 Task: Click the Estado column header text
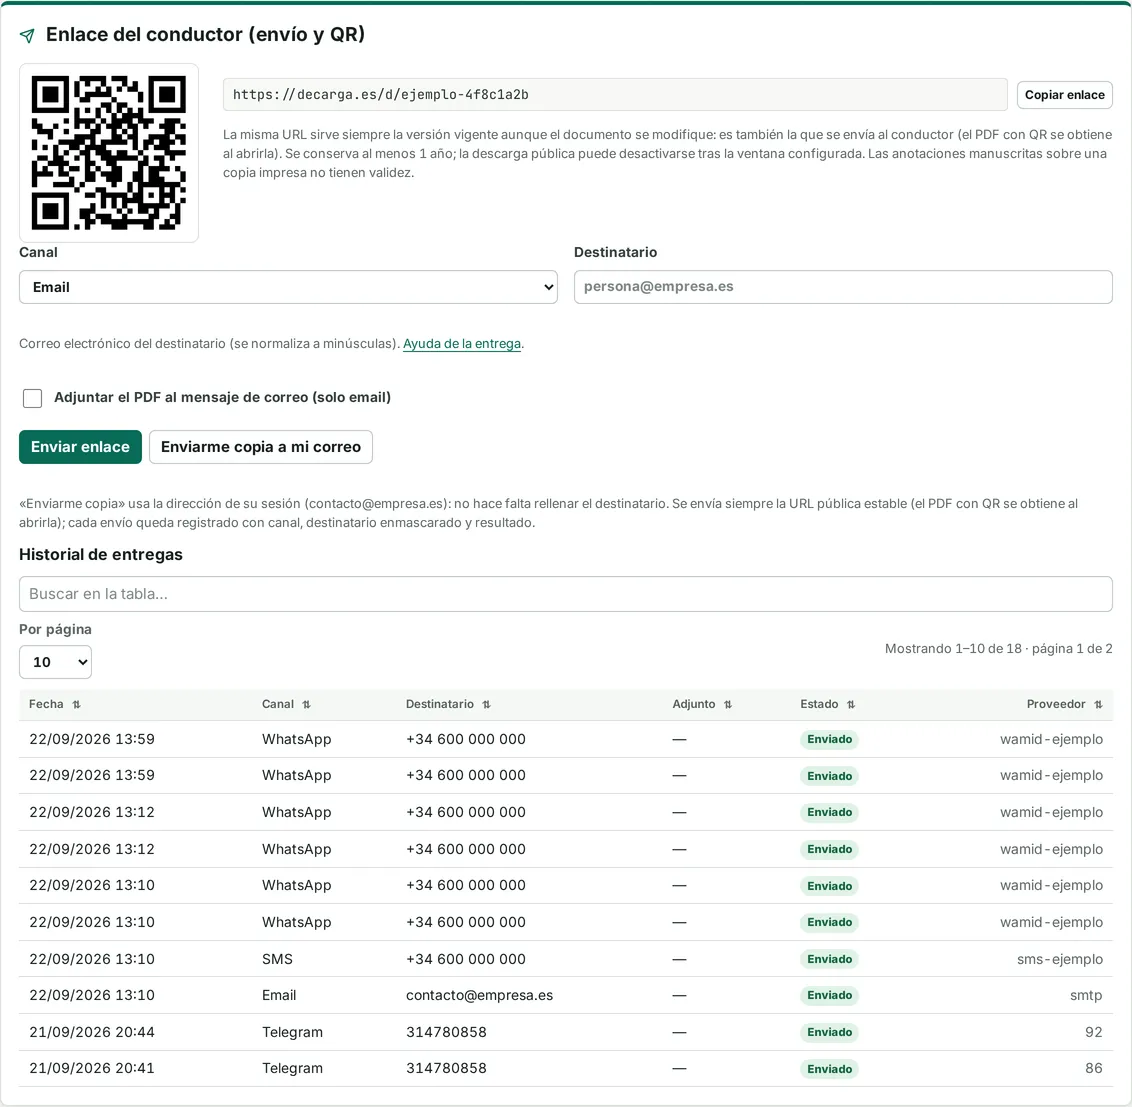819,705
